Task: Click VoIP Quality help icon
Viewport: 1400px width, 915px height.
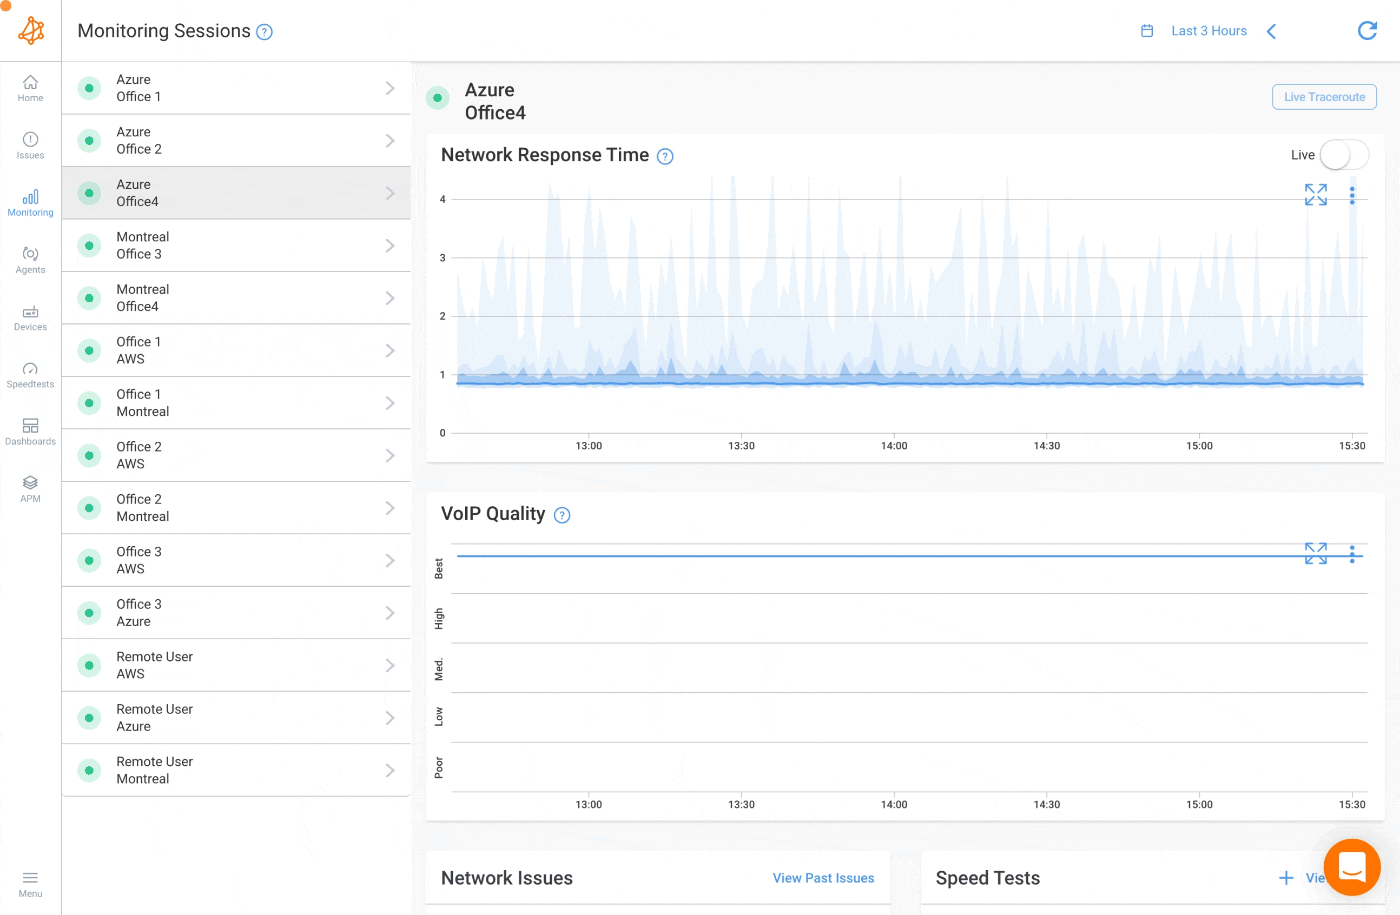Action: pyautogui.click(x=562, y=515)
